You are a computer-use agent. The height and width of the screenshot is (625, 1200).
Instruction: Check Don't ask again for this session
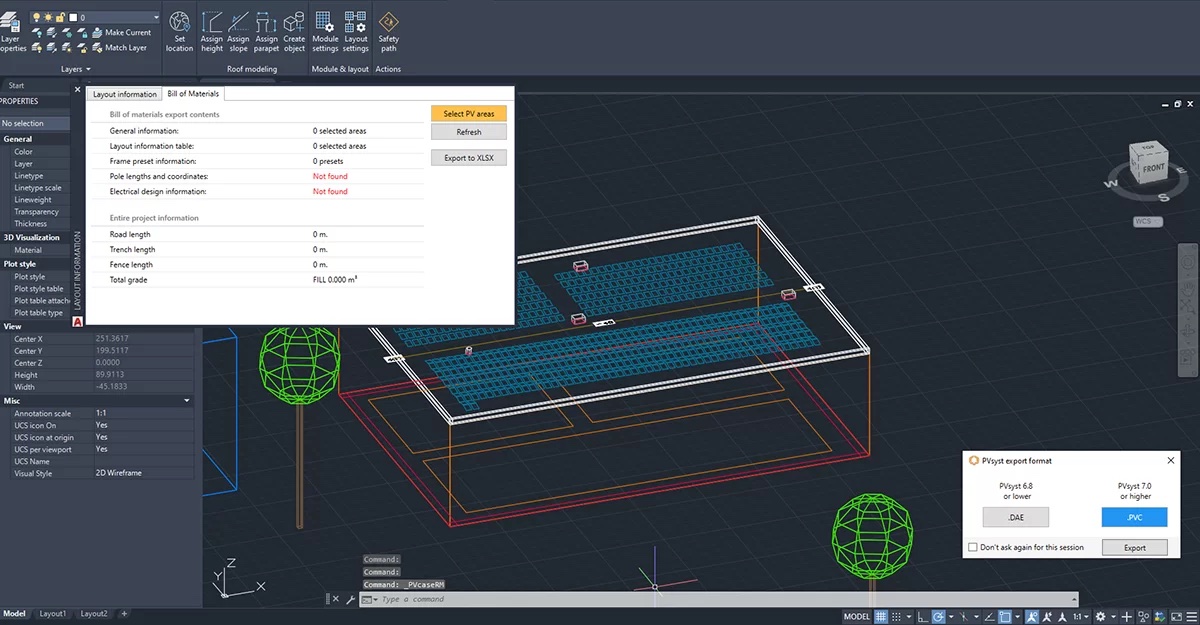pyautogui.click(x=972, y=547)
